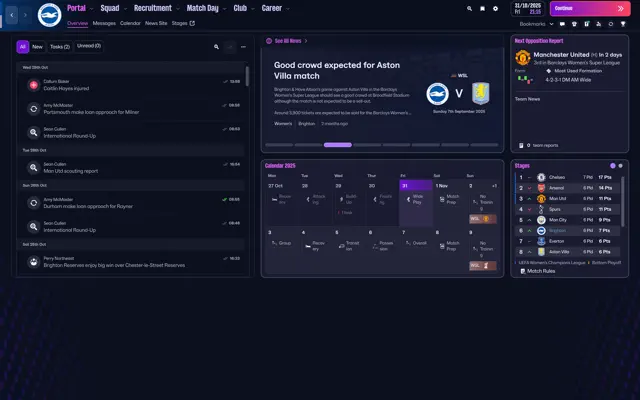Select Friday 31 in the calendar

pyautogui.click(x=416, y=203)
